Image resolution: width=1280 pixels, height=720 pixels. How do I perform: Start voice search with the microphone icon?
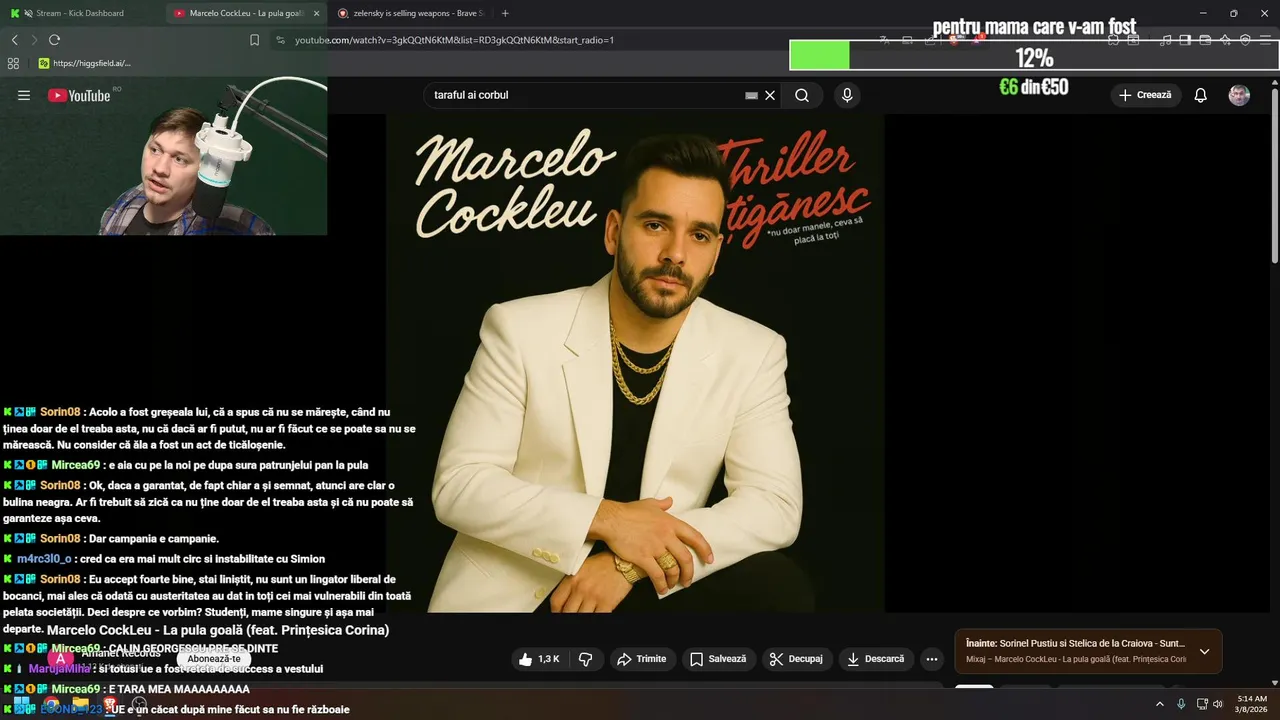click(x=847, y=95)
